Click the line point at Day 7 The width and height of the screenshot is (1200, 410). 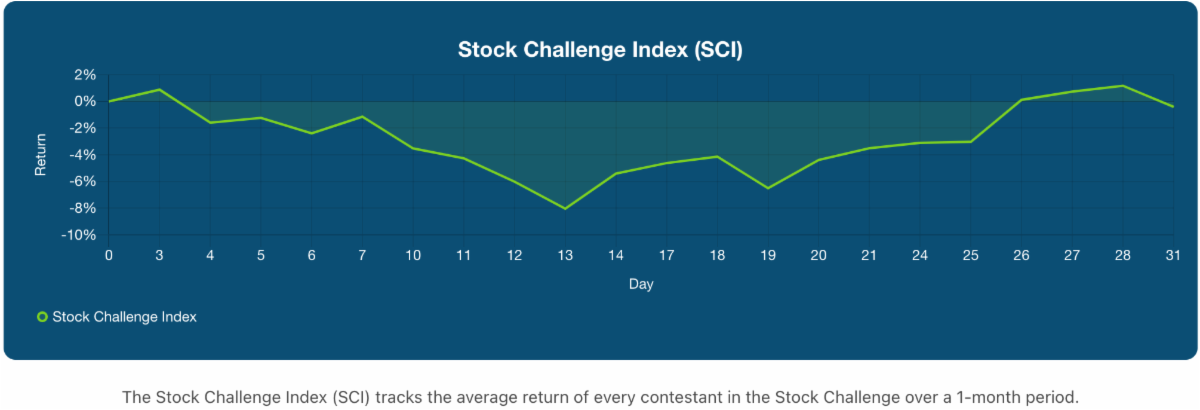[362, 117]
